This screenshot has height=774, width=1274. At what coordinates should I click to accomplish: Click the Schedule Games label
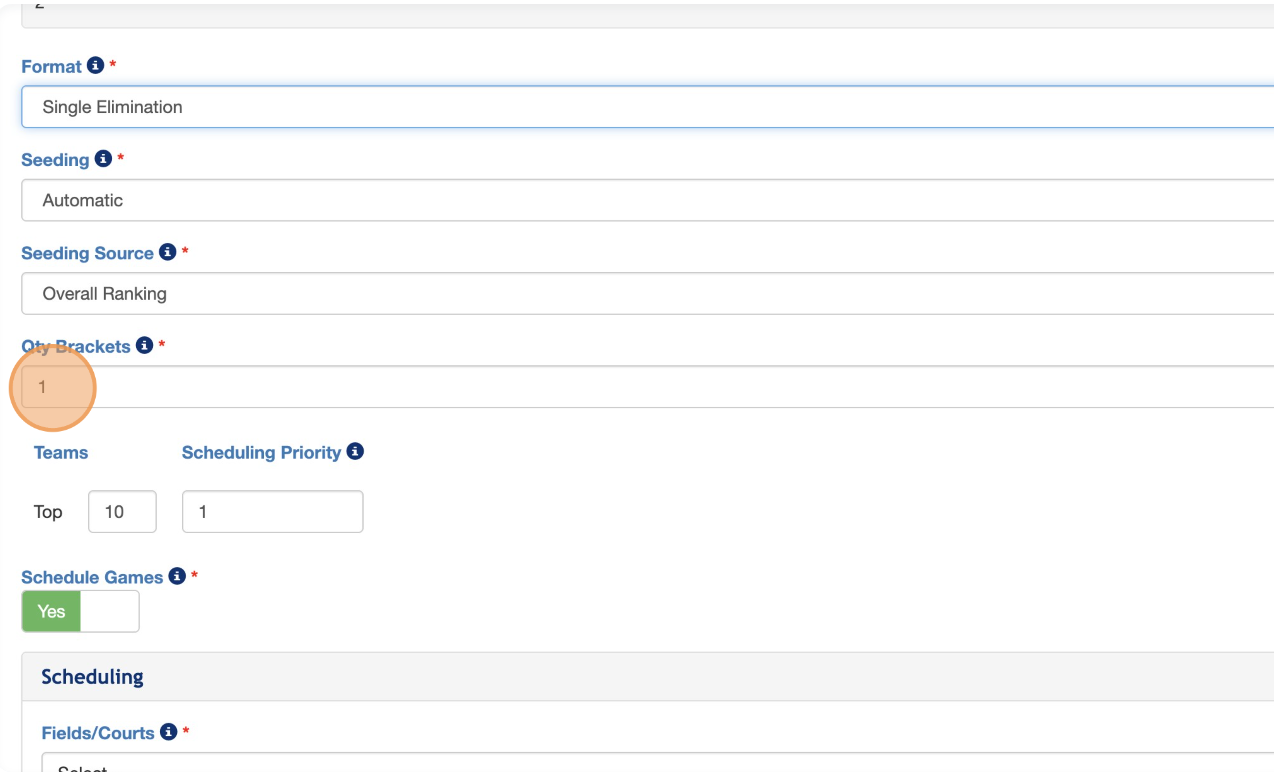(x=92, y=577)
